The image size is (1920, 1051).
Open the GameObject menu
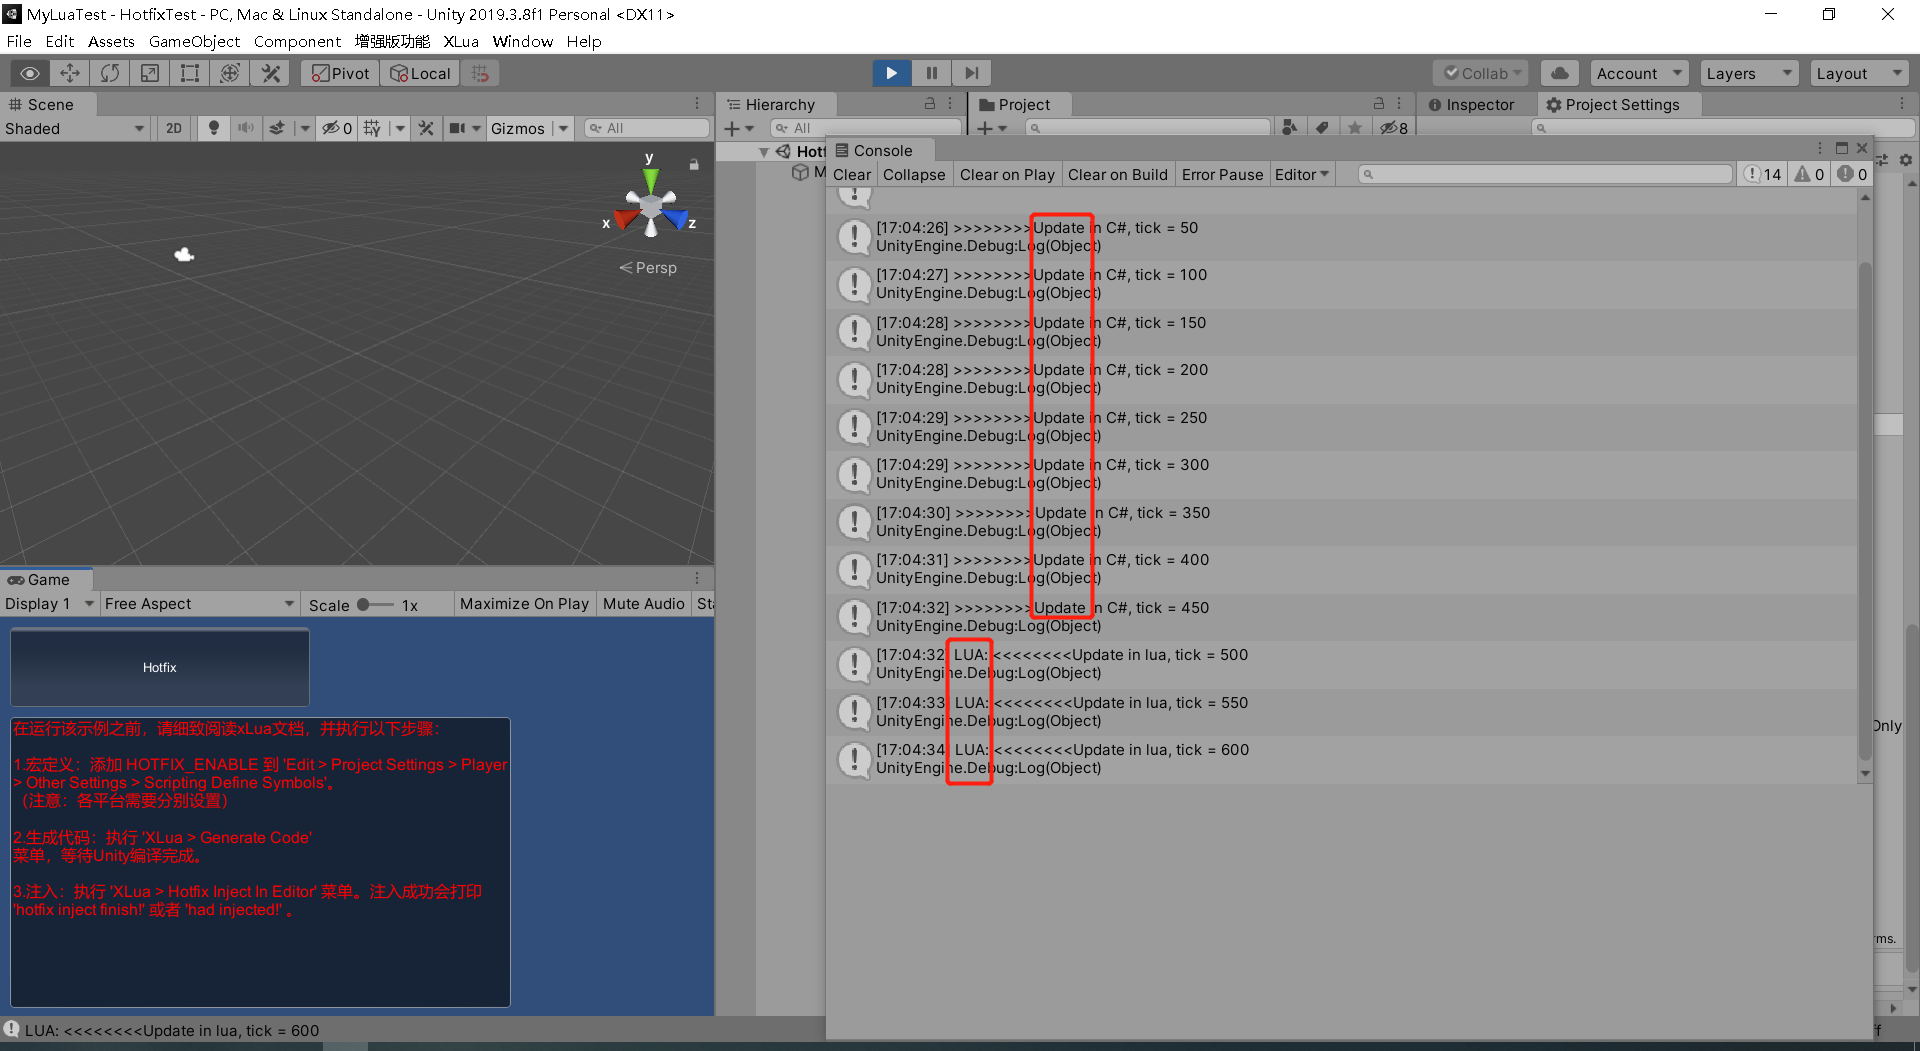coord(194,41)
